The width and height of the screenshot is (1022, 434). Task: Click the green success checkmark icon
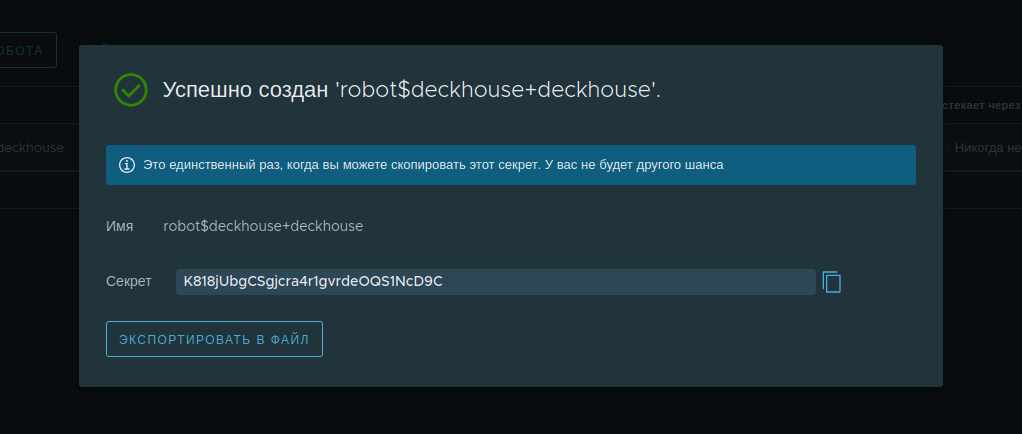[x=131, y=90]
